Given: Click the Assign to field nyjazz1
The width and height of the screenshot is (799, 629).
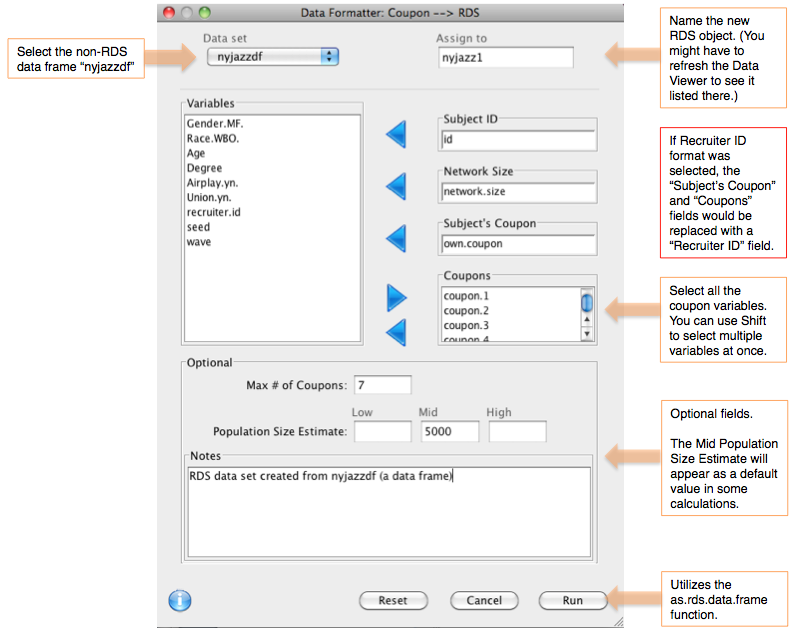Looking at the screenshot, I should pos(505,58).
